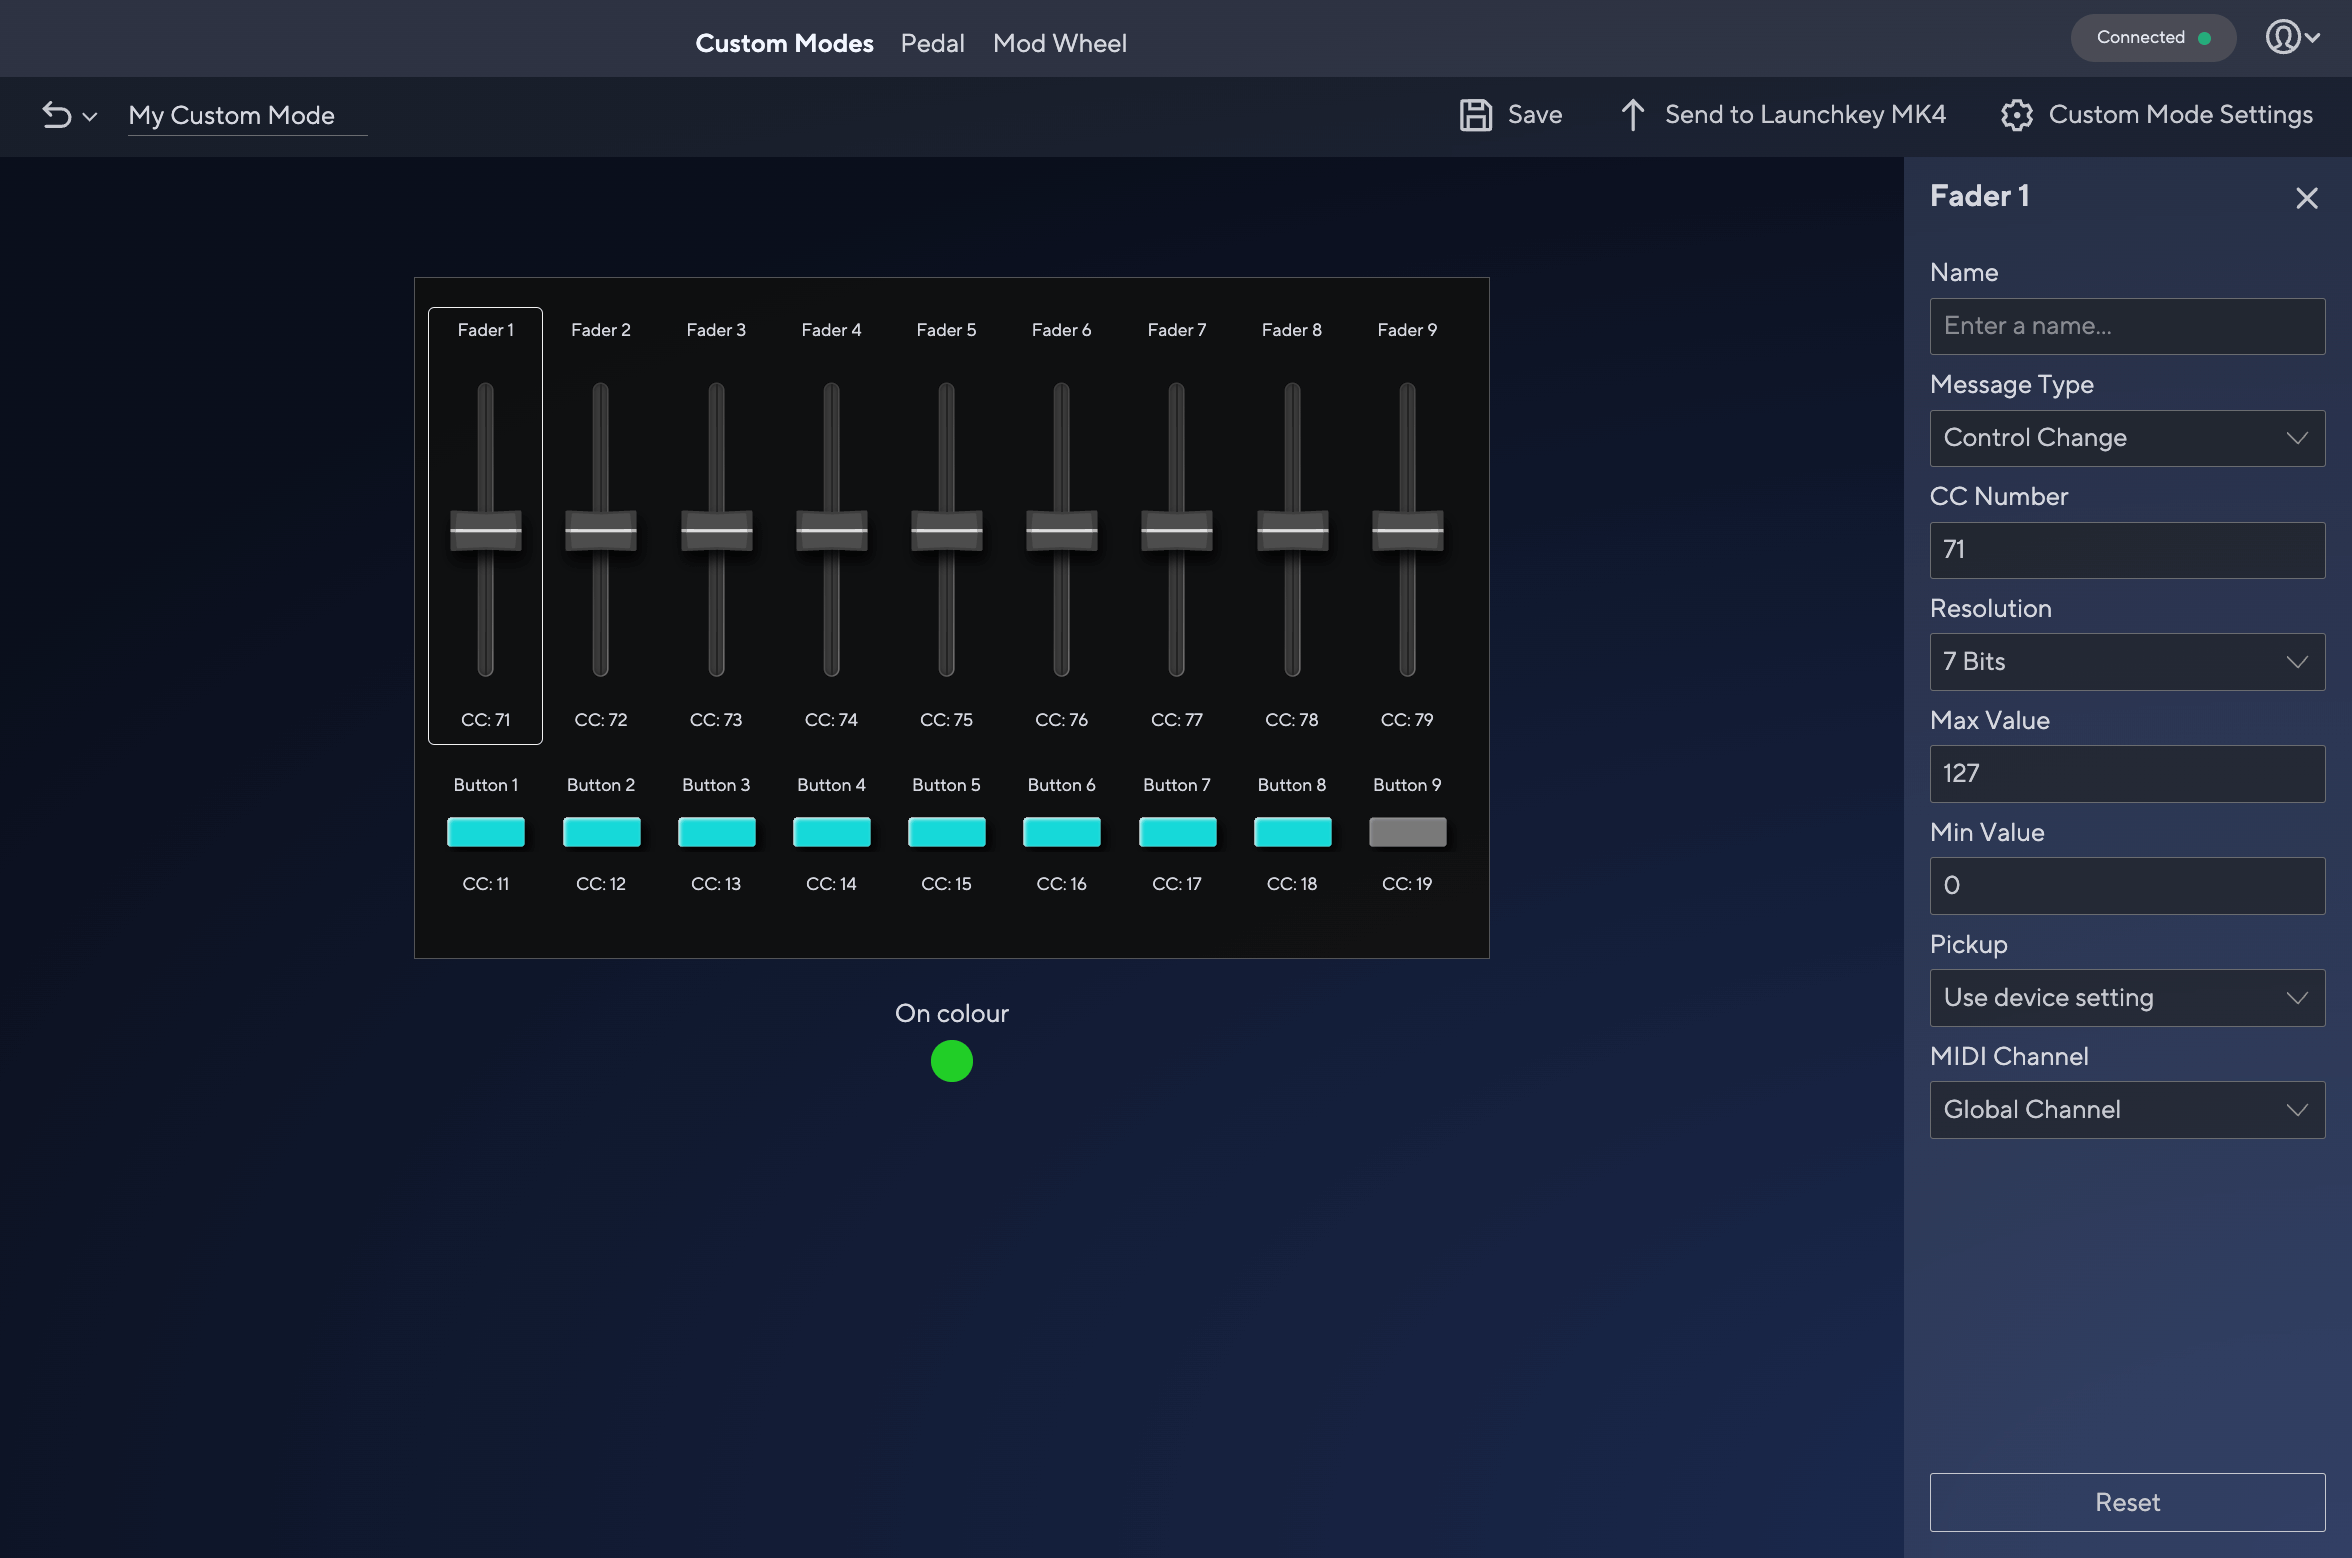Click the My Custom Mode name field

[x=247, y=116]
